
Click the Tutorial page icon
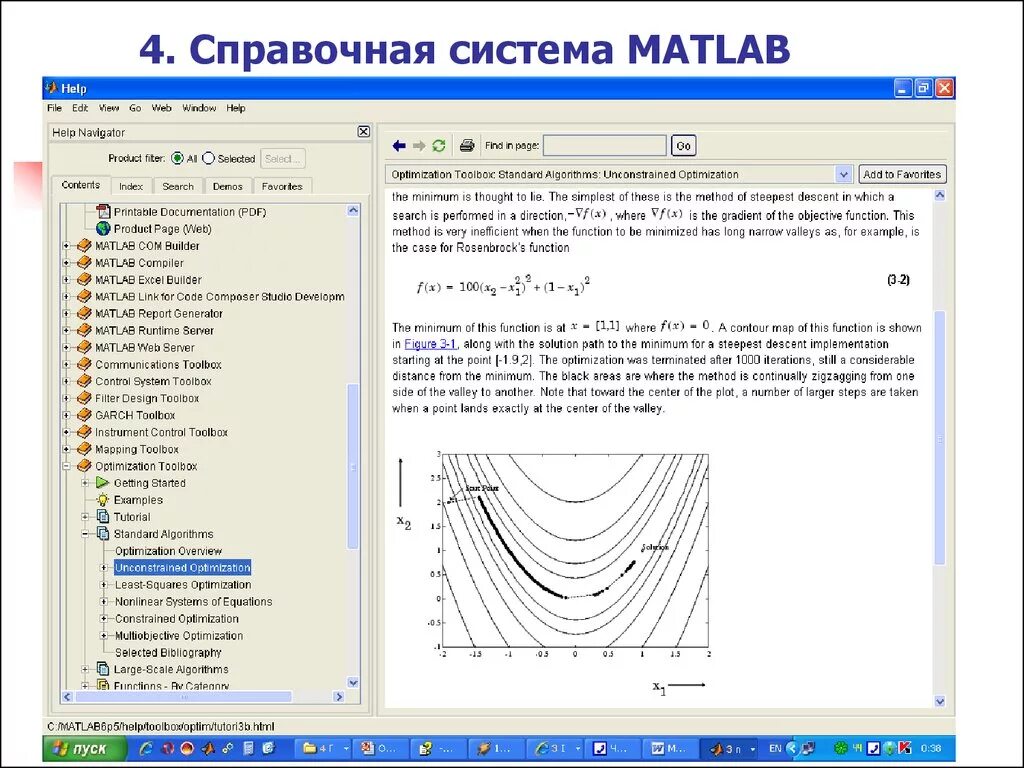click(103, 517)
